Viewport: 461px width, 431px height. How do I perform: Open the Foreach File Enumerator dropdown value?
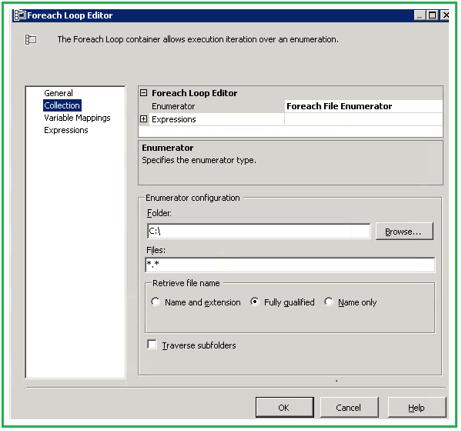tap(364, 106)
